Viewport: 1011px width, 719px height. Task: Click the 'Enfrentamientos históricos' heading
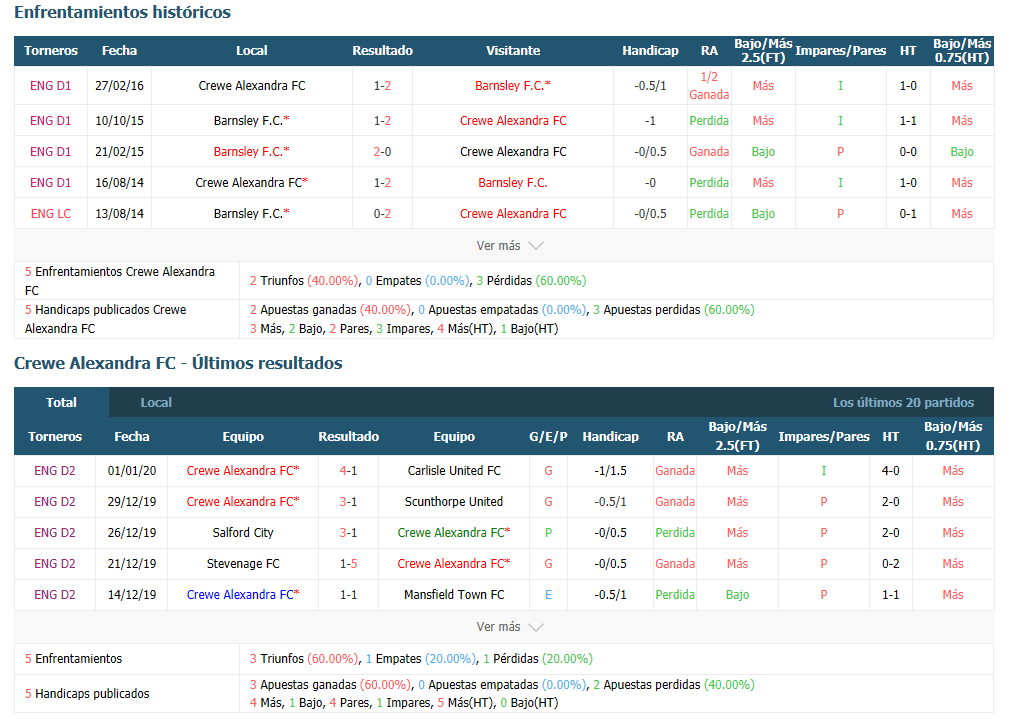pyautogui.click(x=123, y=12)
